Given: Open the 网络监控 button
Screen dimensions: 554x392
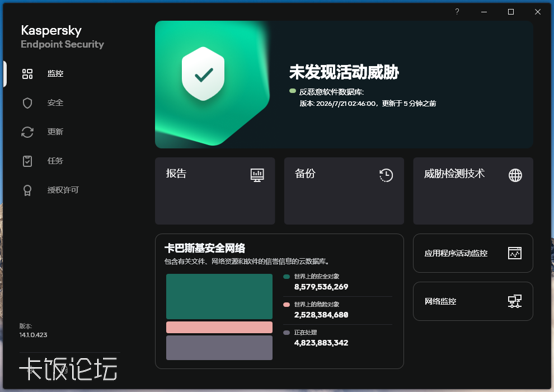Looking at the screenshot, I should click(473, 301).
